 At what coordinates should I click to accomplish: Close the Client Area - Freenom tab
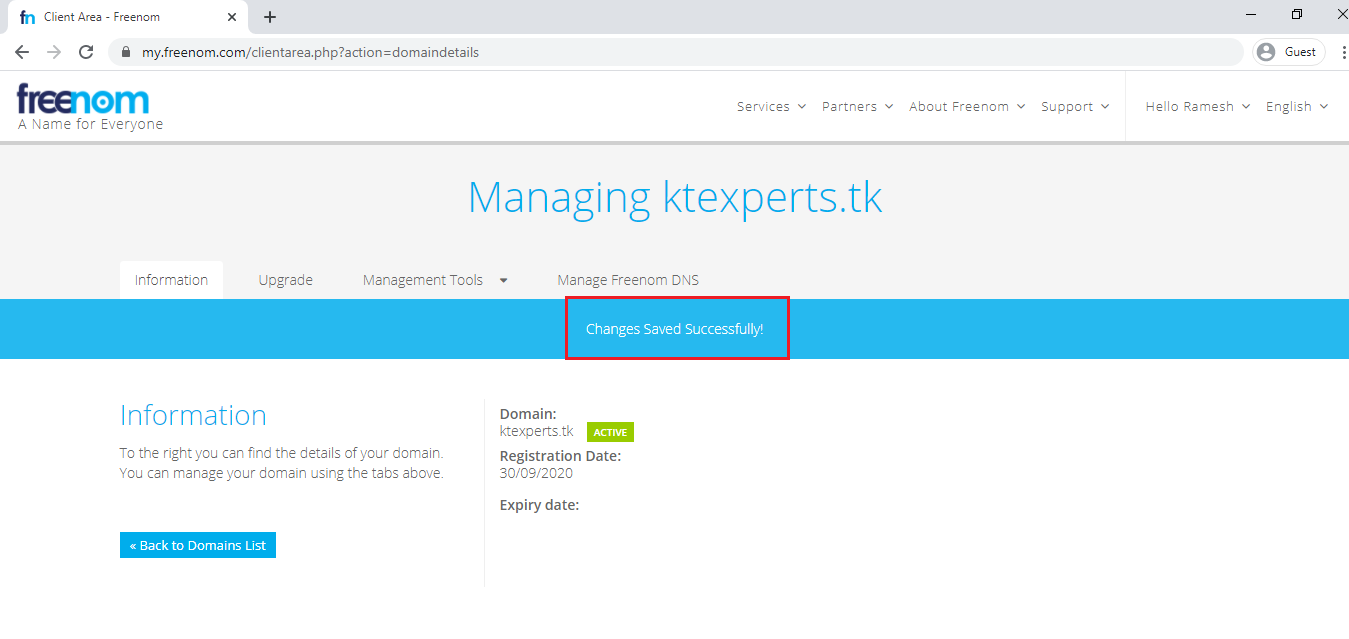pyautogui.click(x=232, y=17)
